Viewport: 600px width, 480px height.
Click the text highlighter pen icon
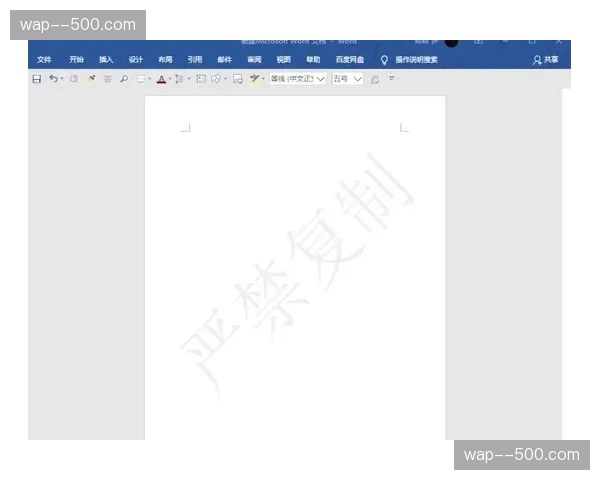pos(255,78)
